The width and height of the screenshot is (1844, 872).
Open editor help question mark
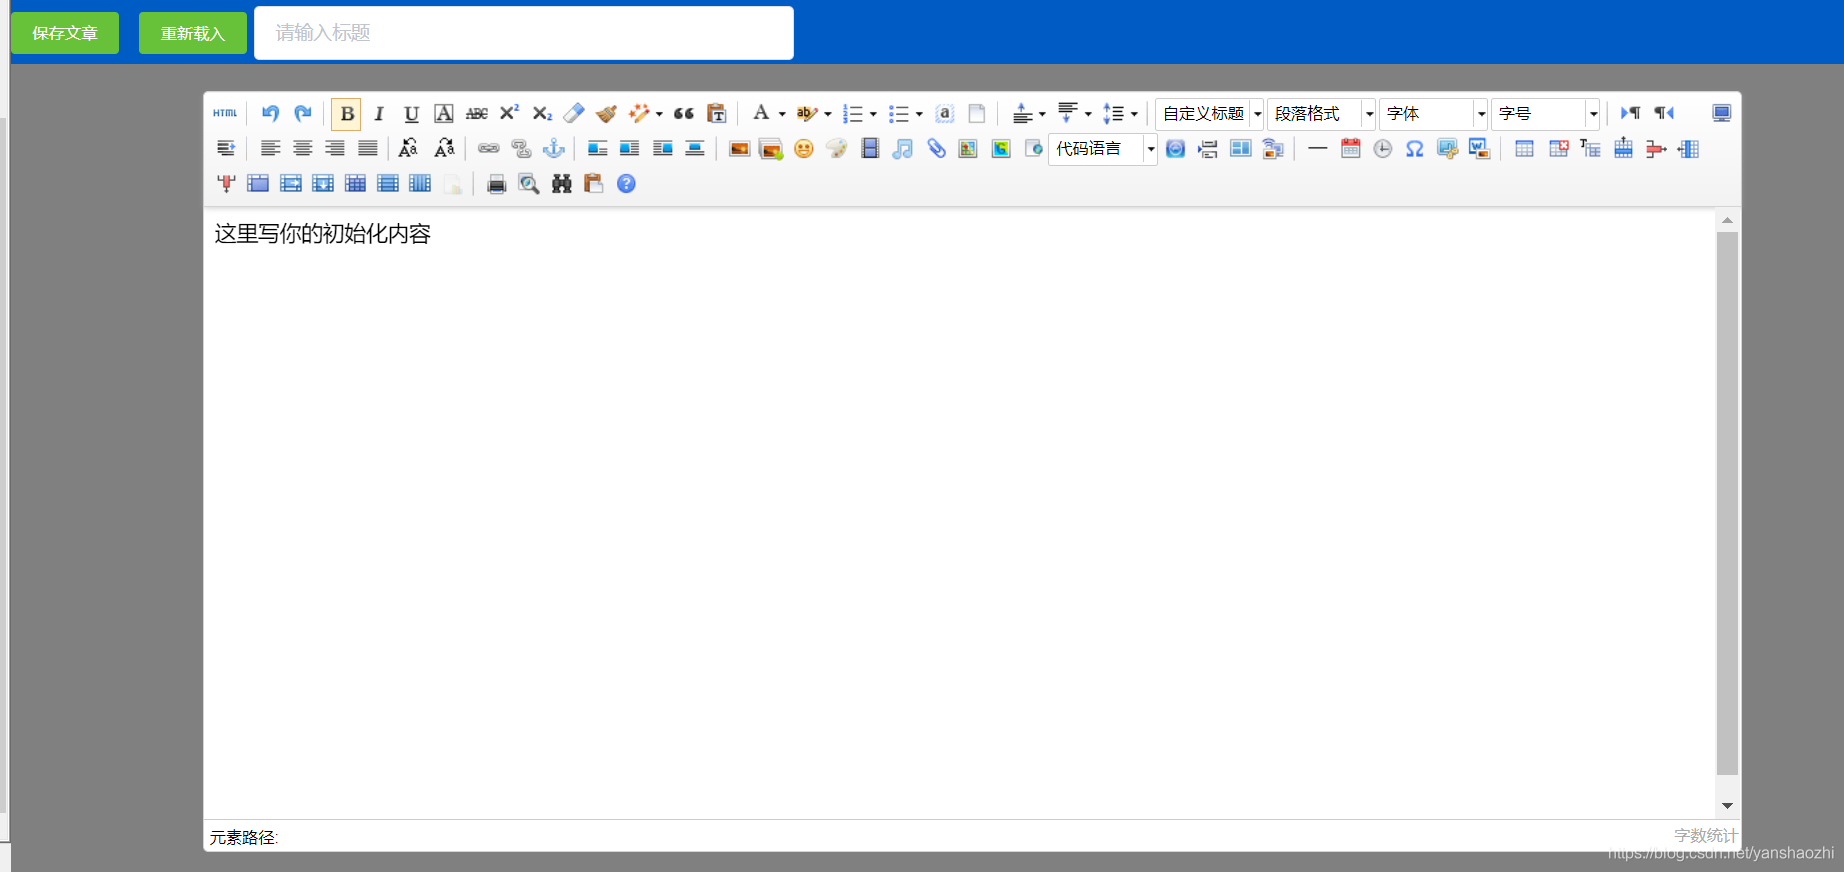click(x=626, y=184)
